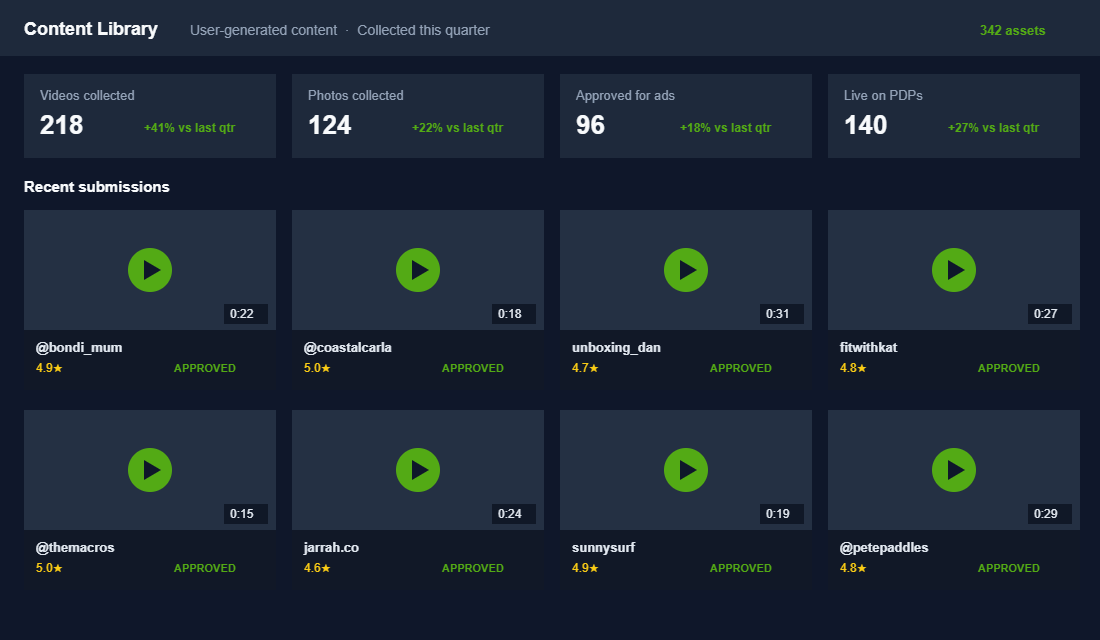Click the 342 assets count
This screenshot has width=1100, height=640.
1012,30
